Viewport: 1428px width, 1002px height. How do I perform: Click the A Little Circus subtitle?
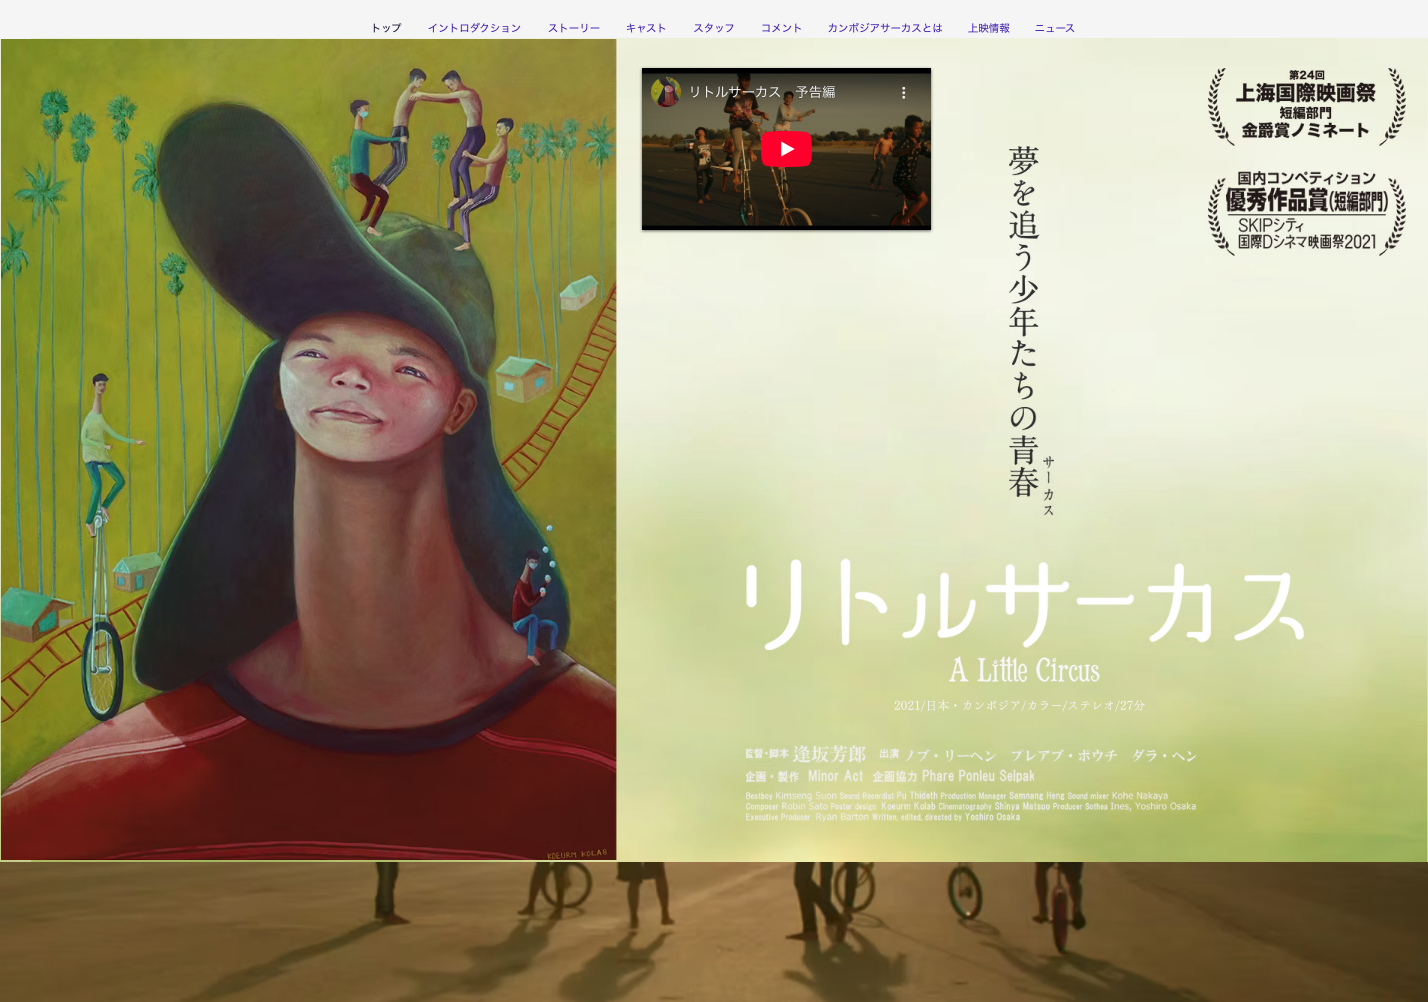1024,670
